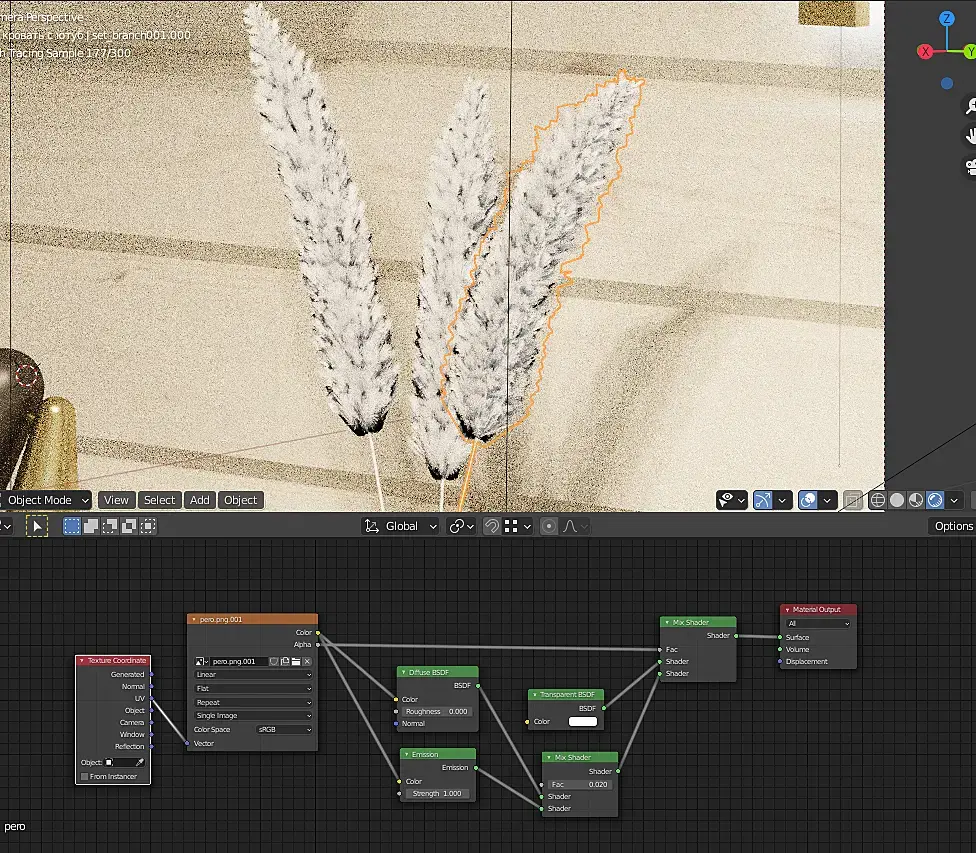Select Solid viewport shading

897,500
